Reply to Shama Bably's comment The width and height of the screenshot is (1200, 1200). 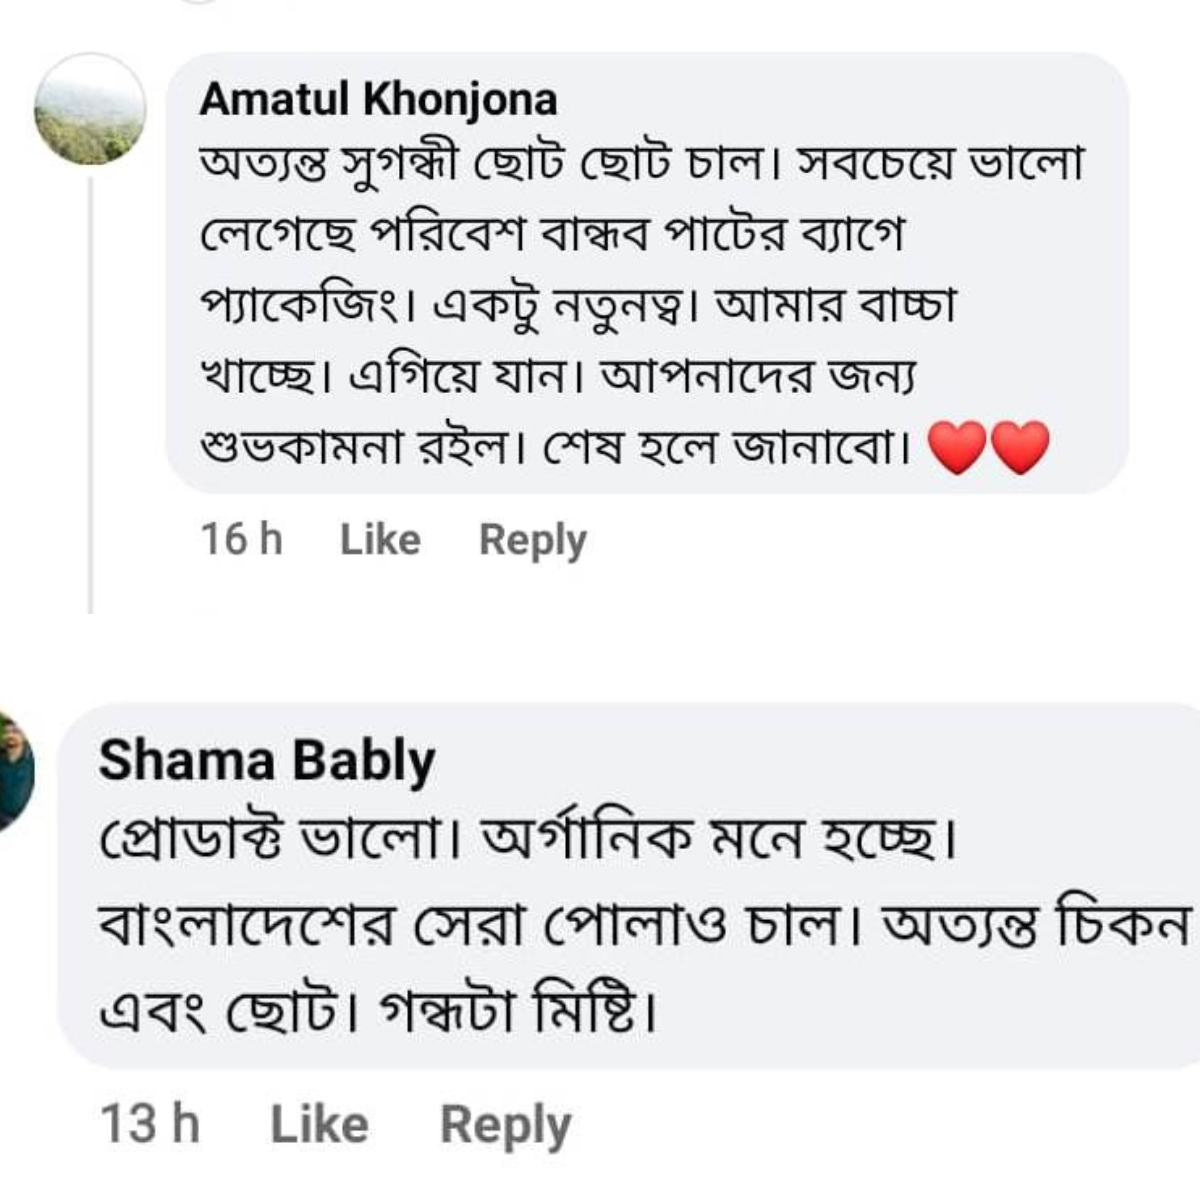tap(505, 1125)
